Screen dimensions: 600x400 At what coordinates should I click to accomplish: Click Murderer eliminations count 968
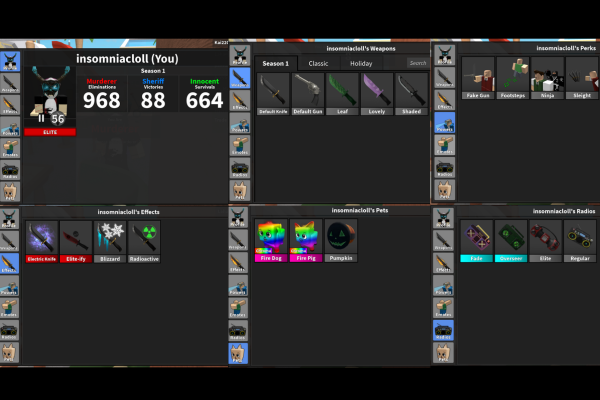point(101,100)
